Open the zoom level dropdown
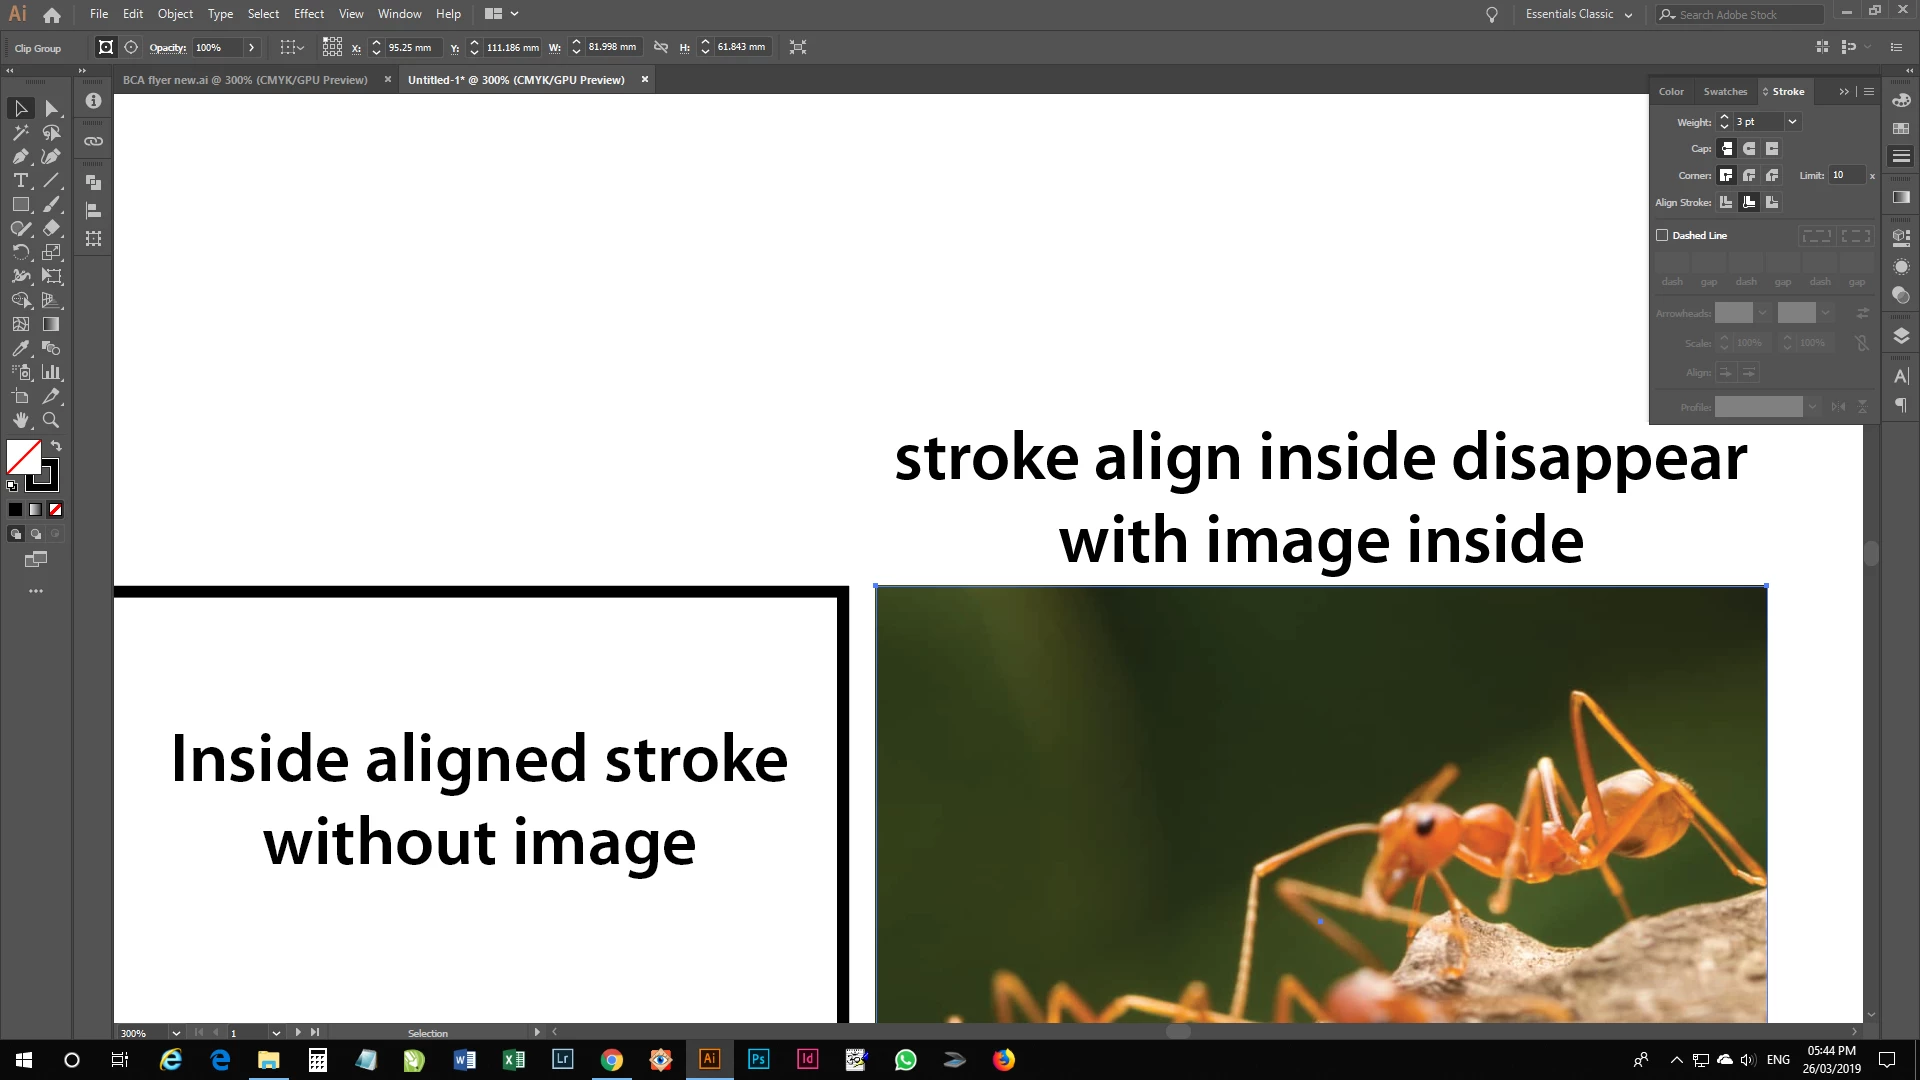Viewport: 1920px width, 1080px height. pyautogui.click(x=176, y=1033)
